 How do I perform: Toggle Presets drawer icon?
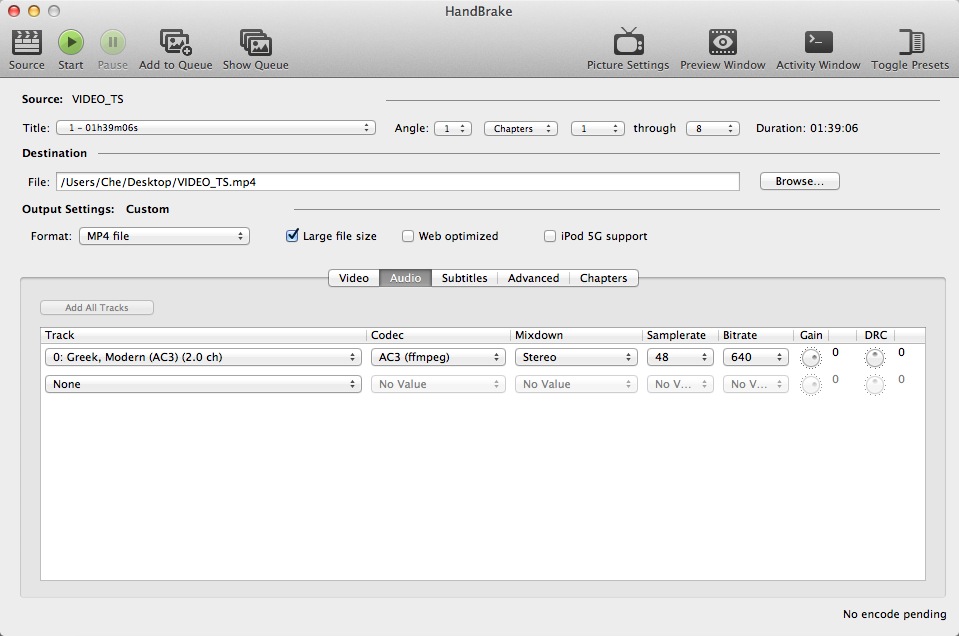(911, 42)
